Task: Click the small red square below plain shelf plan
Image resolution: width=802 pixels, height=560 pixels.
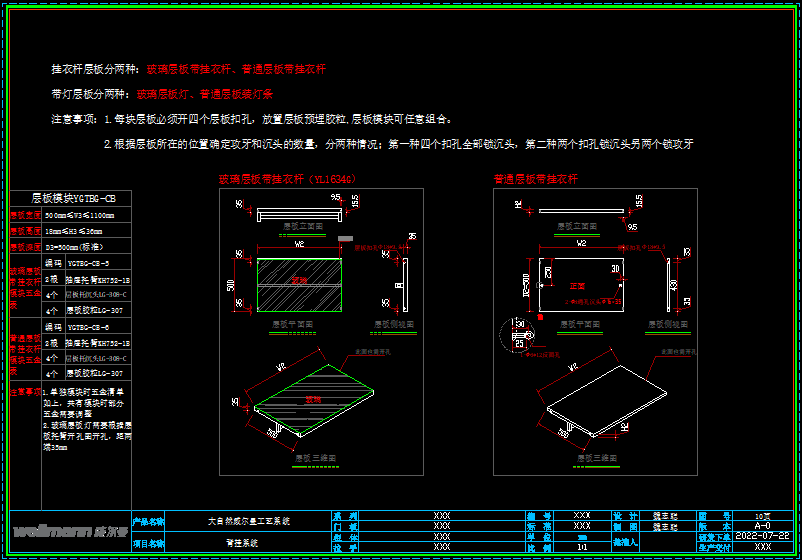Action: pos(540,317)
